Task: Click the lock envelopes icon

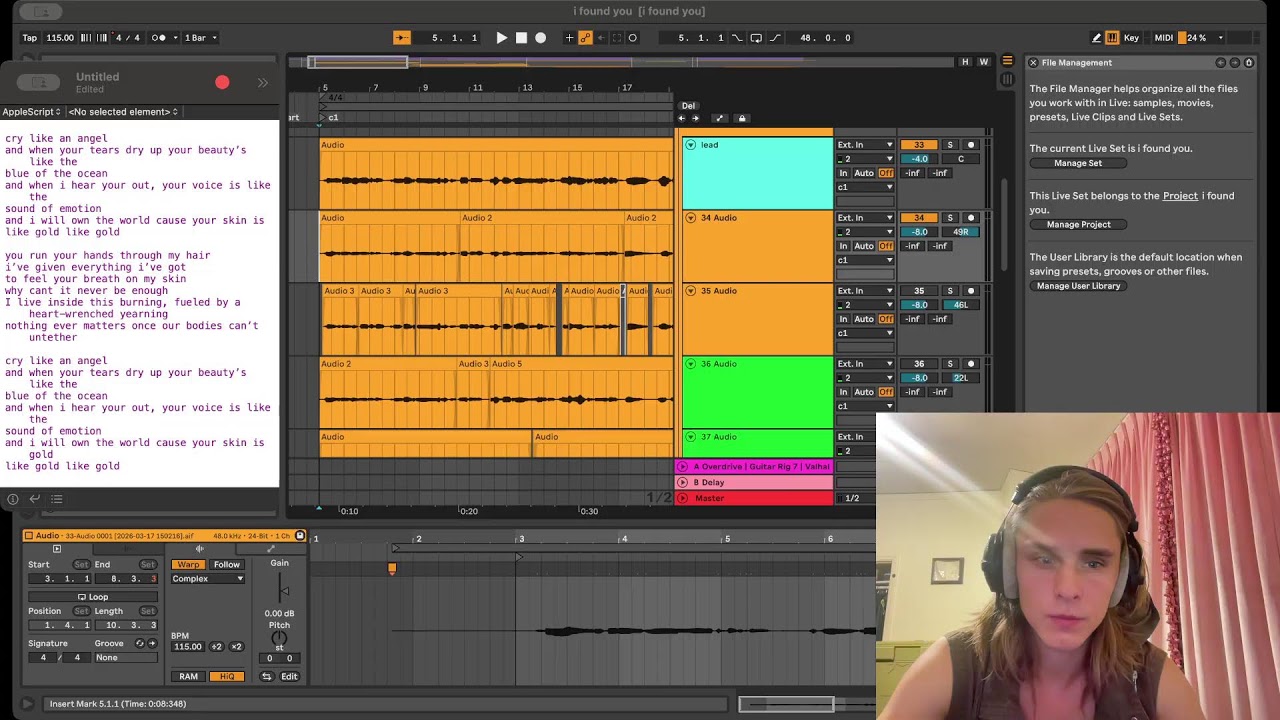Action: (x=741, y=119)
